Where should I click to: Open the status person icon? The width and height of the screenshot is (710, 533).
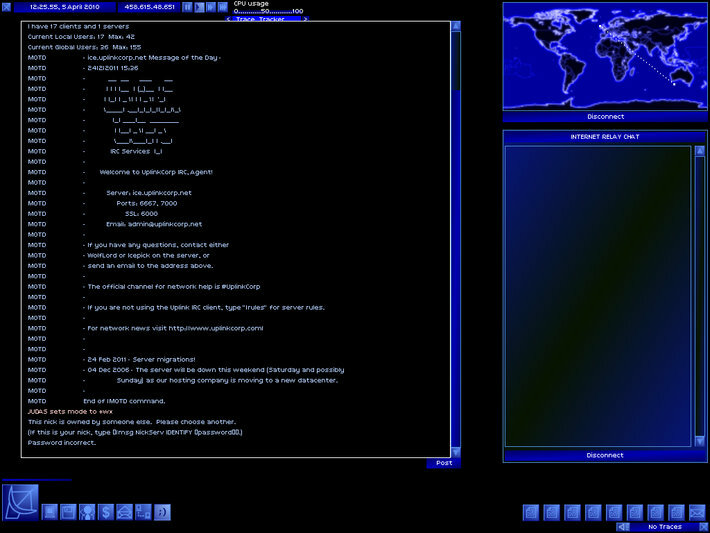pos(87,512)
